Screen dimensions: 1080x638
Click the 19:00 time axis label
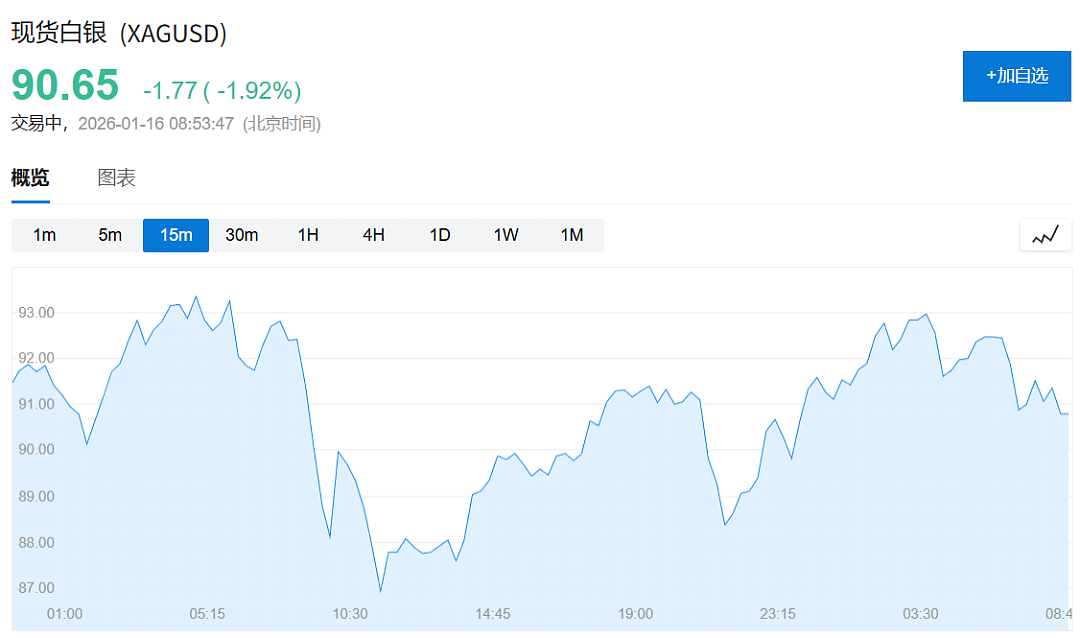[x=635, y=613]
